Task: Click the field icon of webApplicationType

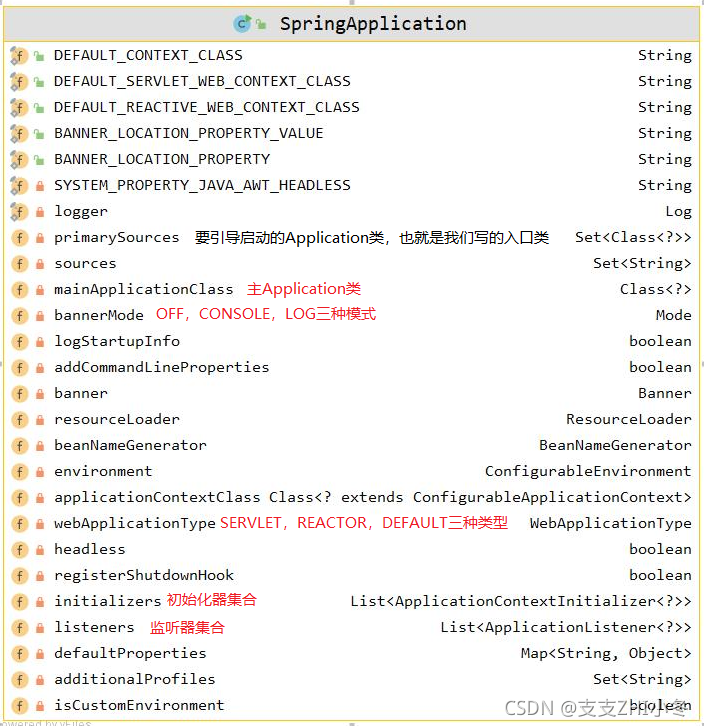Action: click(x=19, y=524)
